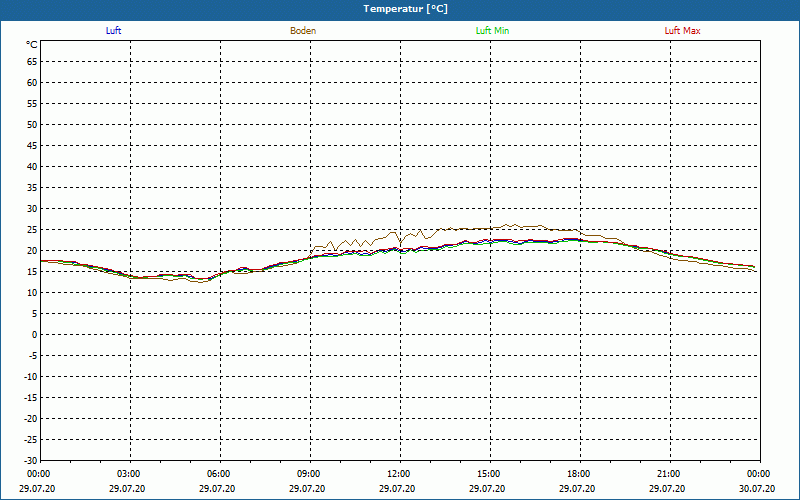Image resolution: width=800 pixels, height=500 pixels.
Task: Select the green Luft Min legend label
Action: coord(492,31)
